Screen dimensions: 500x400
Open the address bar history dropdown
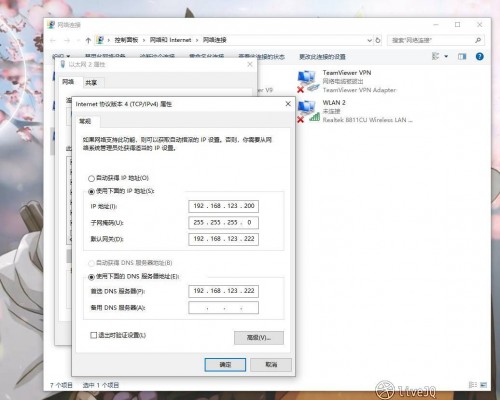[369, 40]
